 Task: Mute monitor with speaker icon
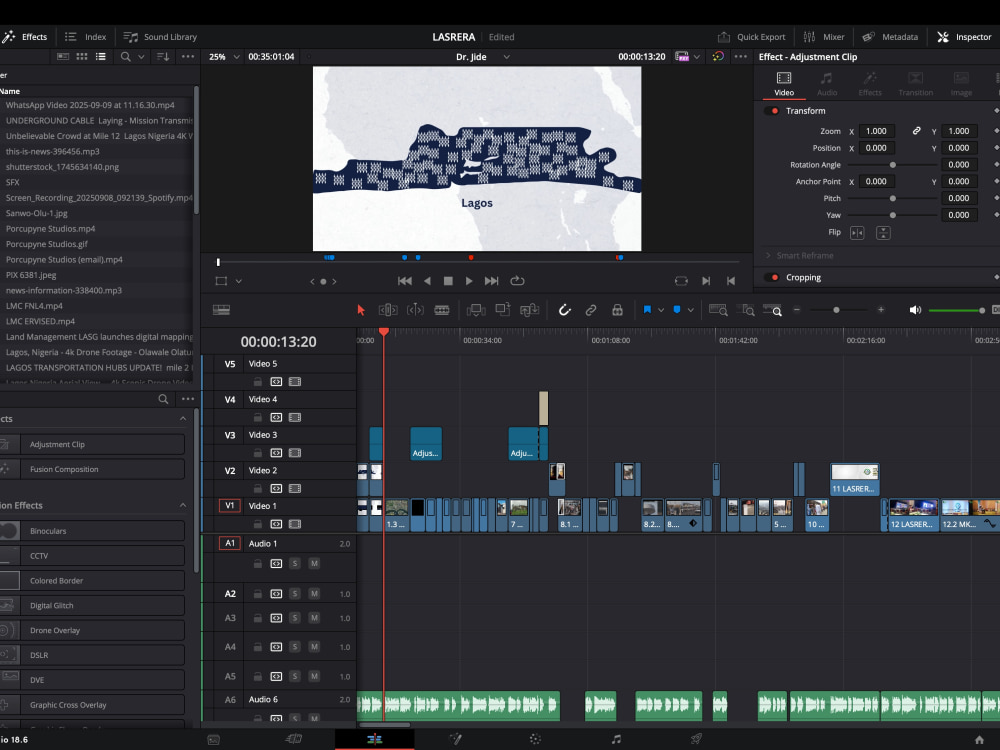click(x=915, y=310)
